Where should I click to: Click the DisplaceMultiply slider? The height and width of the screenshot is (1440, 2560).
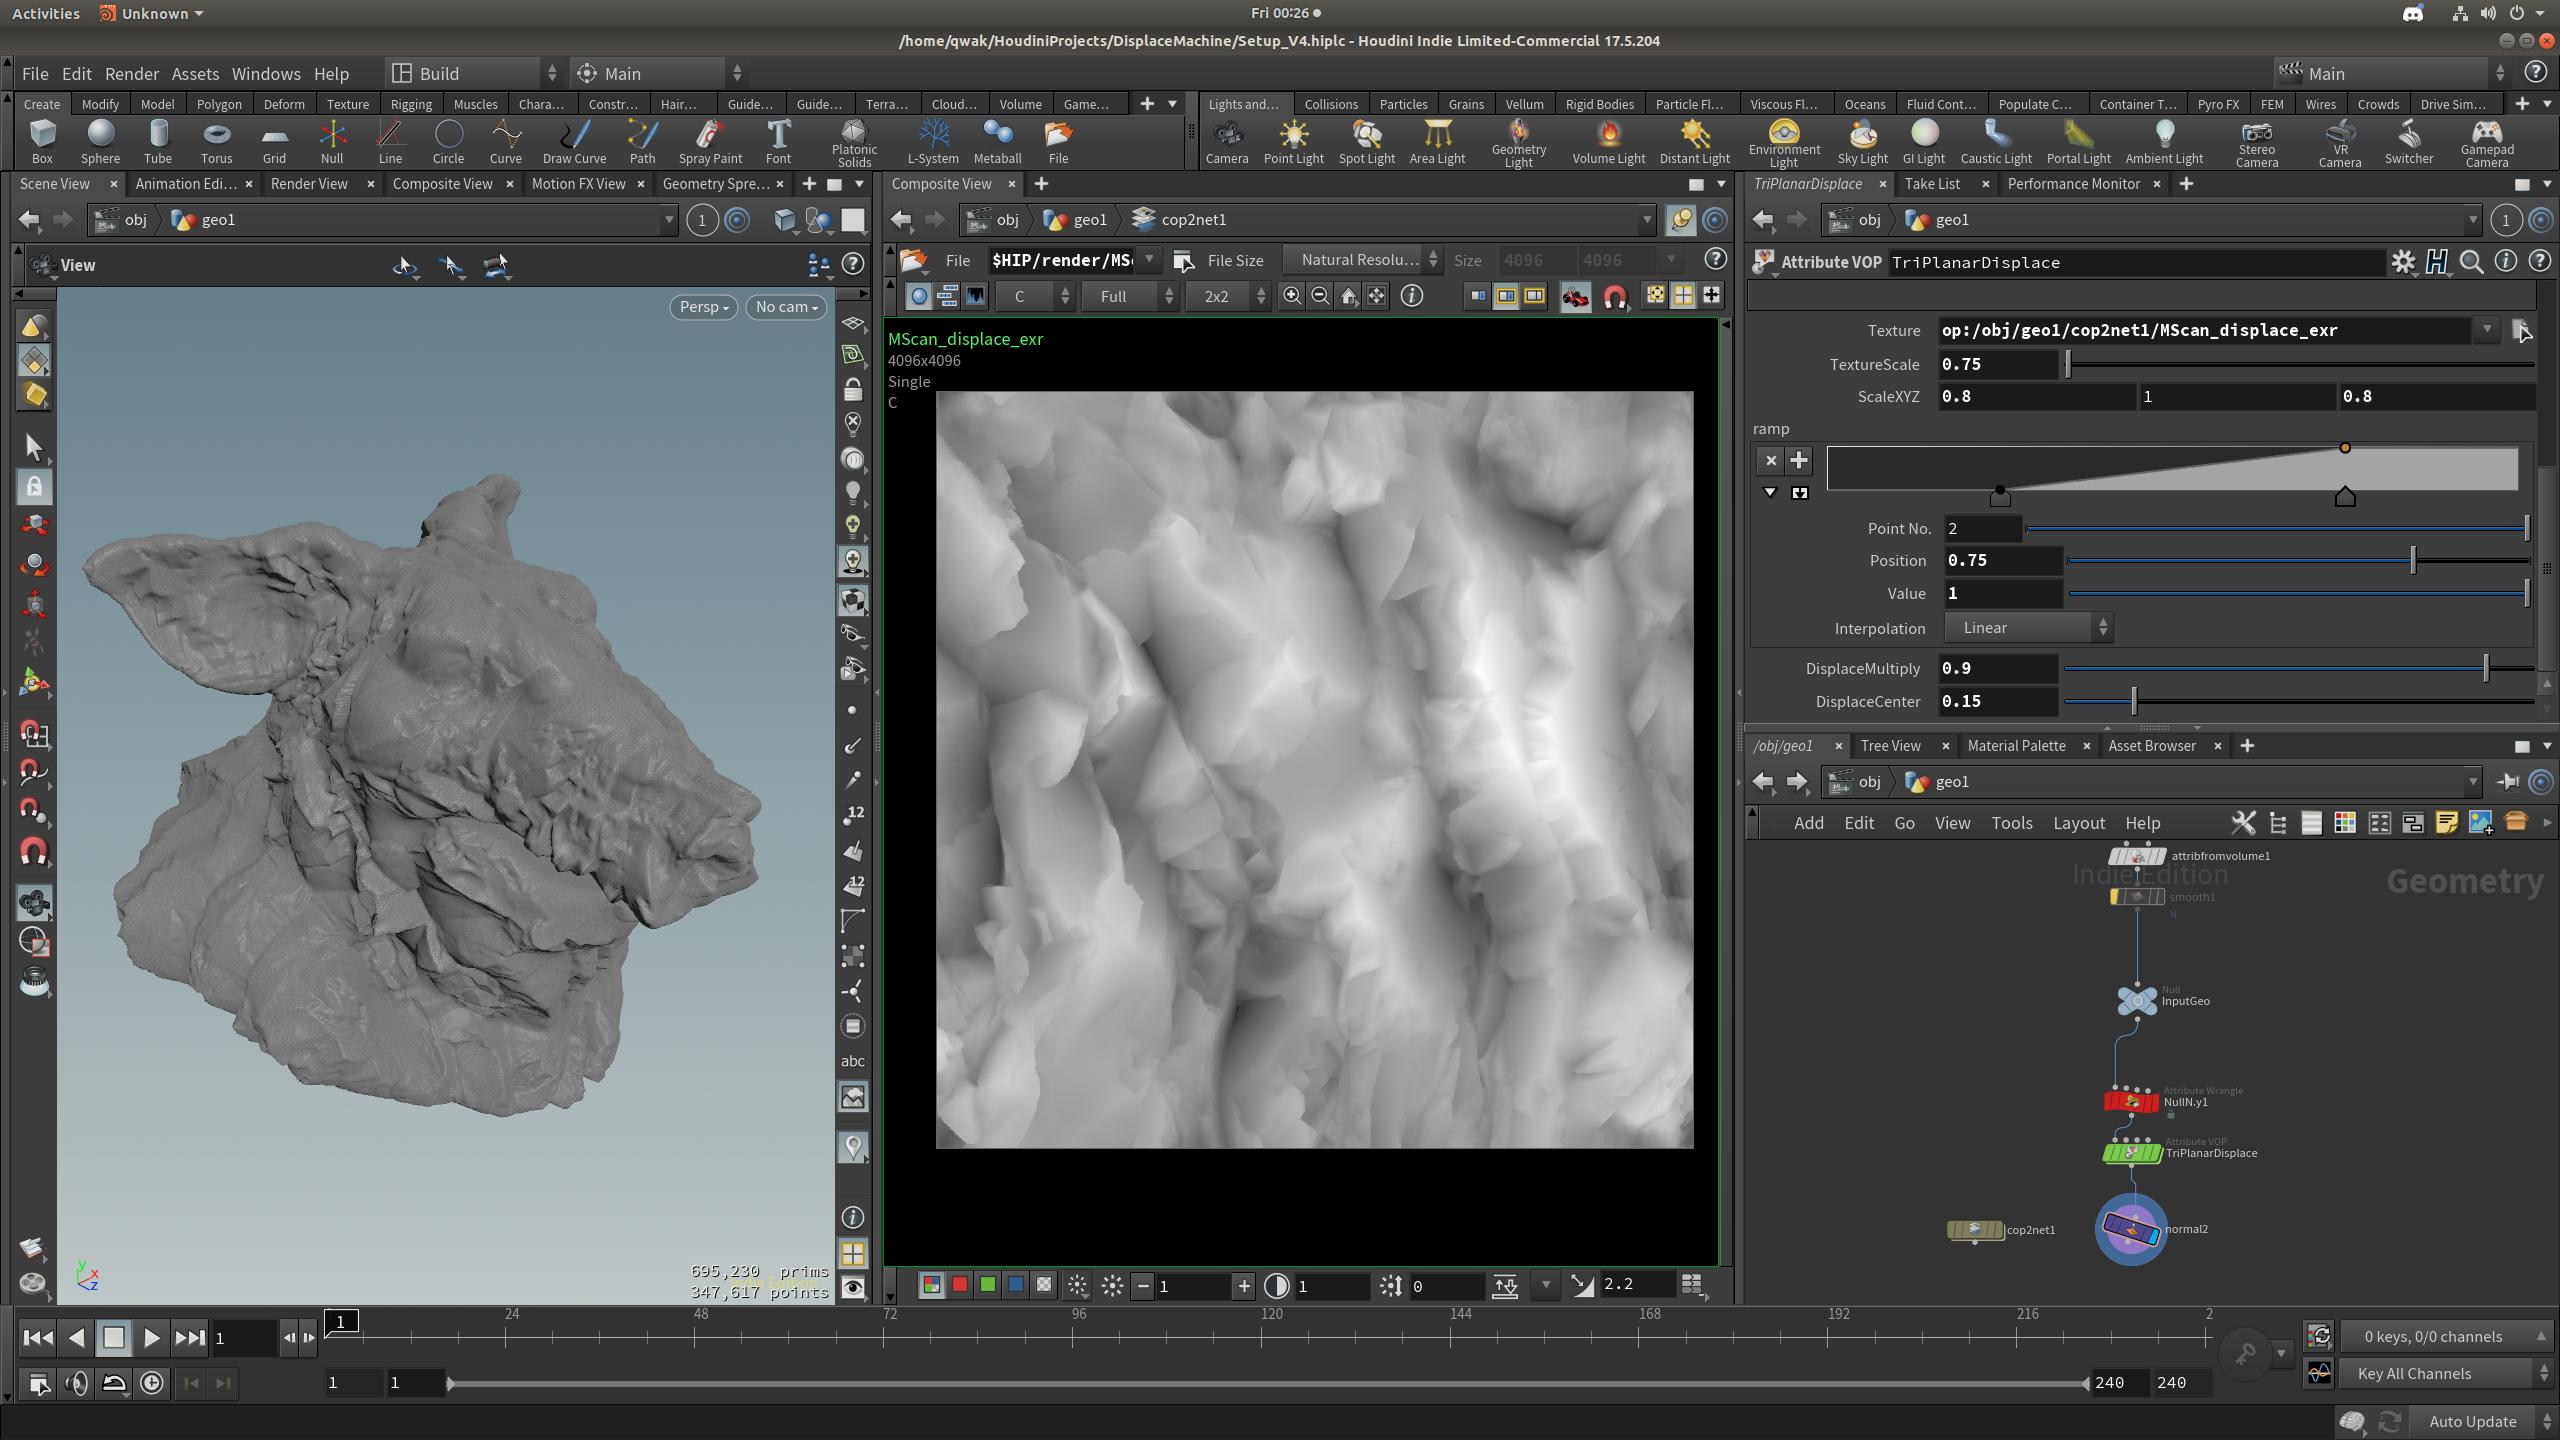click(2485, 669)
